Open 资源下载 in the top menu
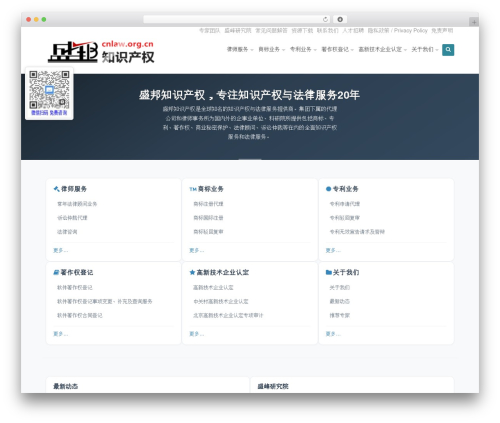The width and height of the screenshot is (500, 423). (302, 31)
